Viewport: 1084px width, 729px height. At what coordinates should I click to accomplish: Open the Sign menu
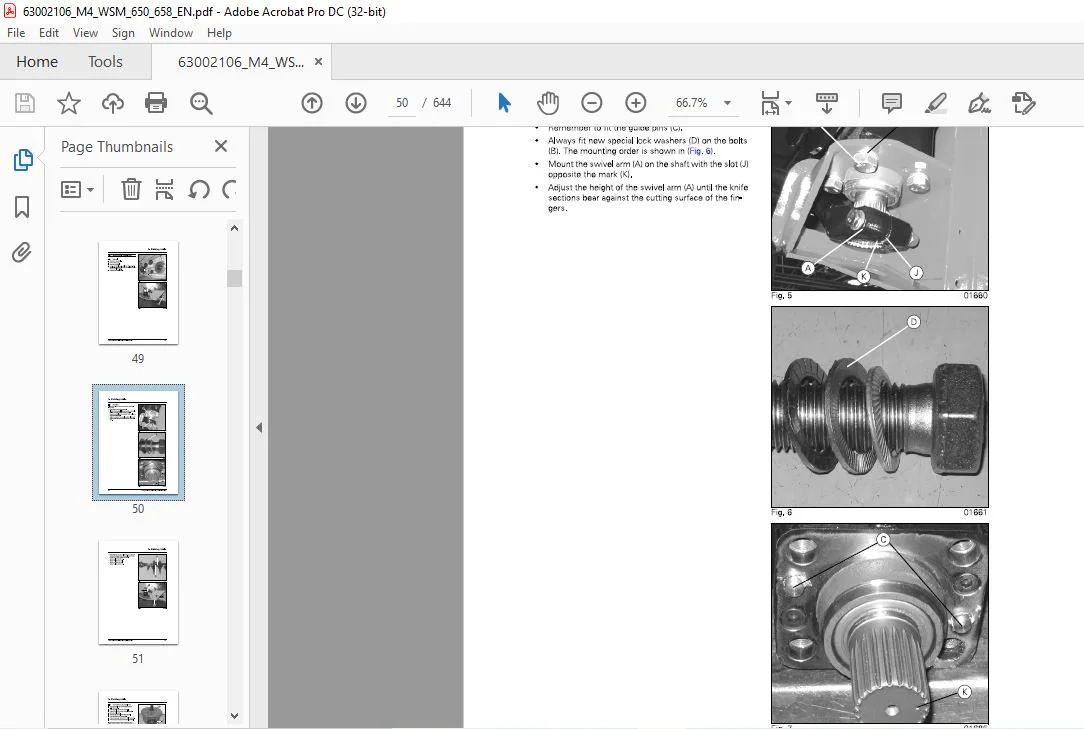123,33
